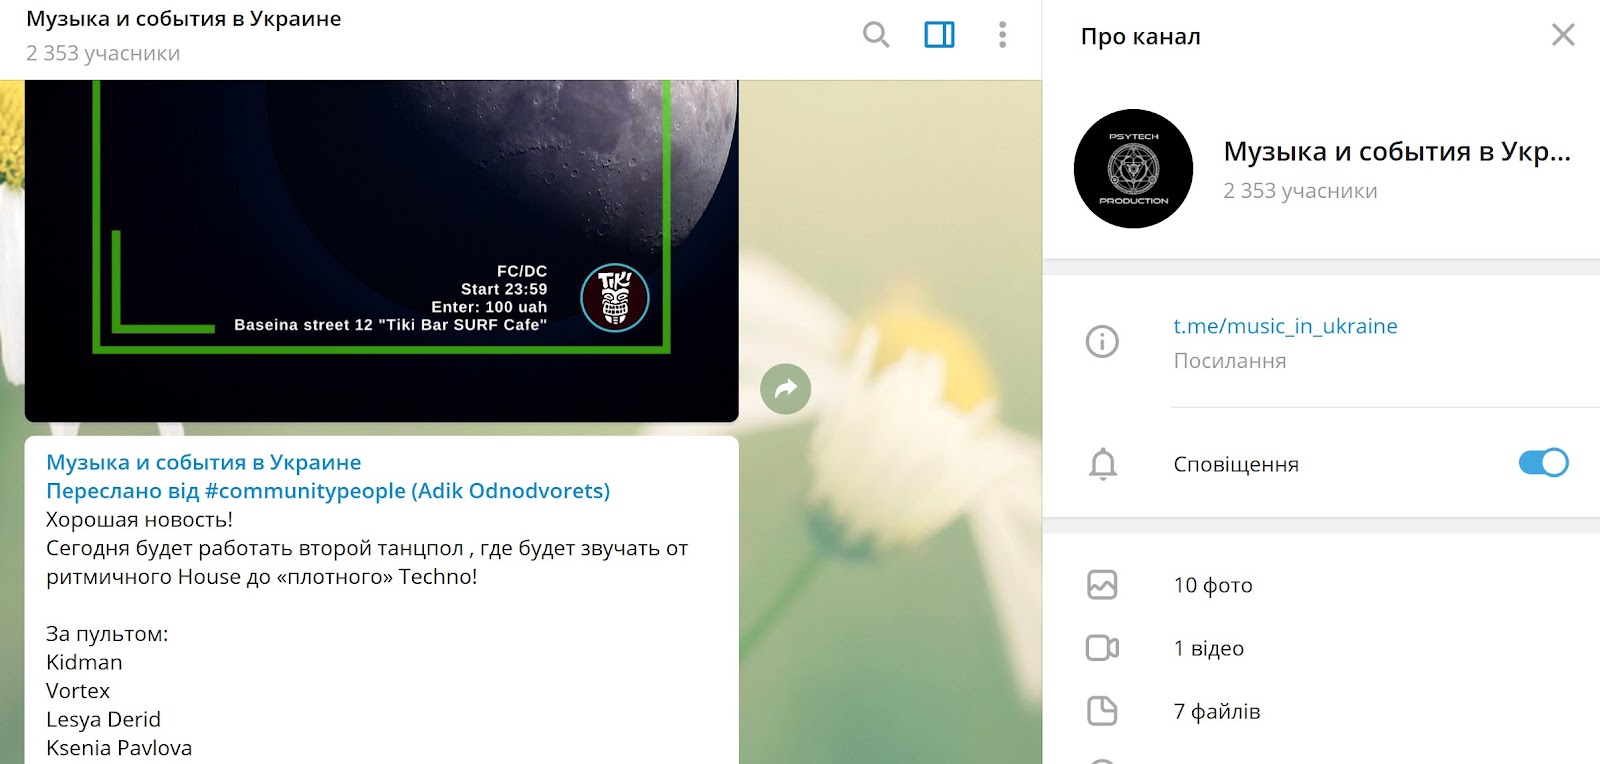Open the three-dot more options menu
Screen dimensions: 1600x764
(x=1002, y=35)
